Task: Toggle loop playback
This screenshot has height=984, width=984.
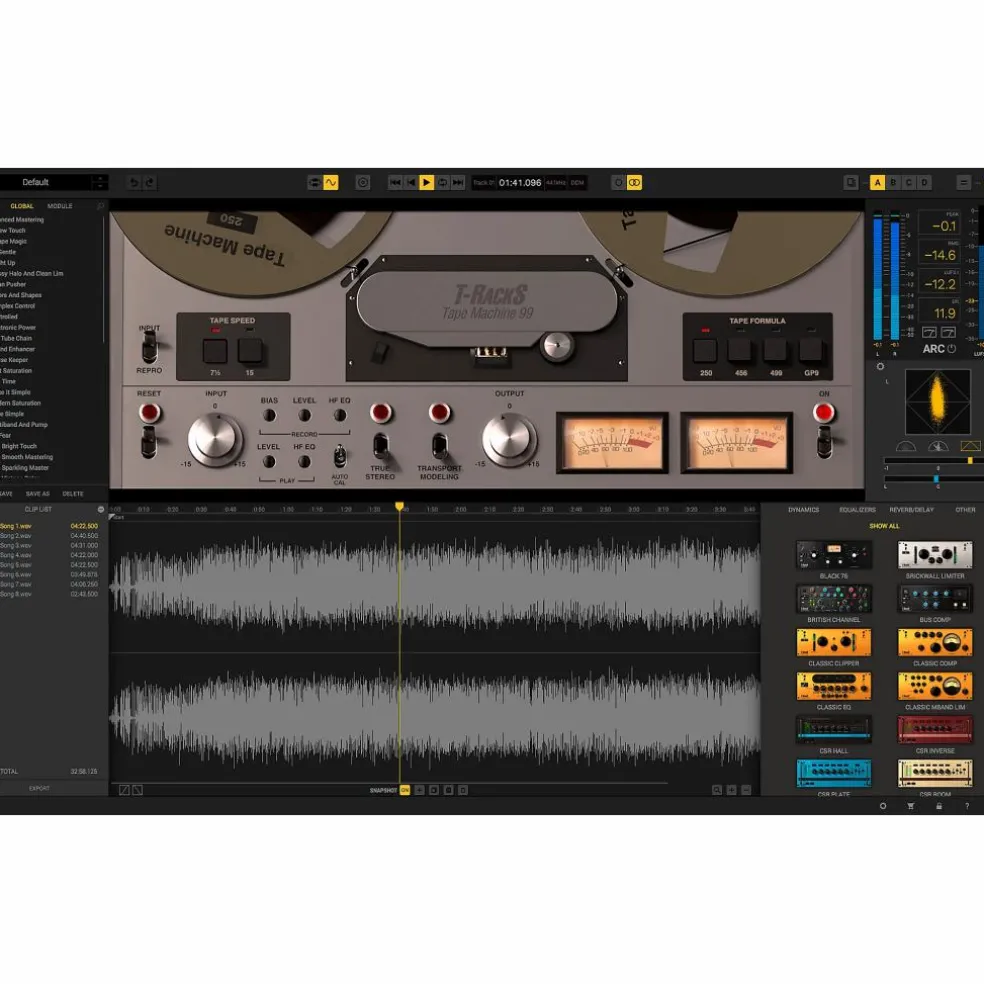Action: tap(442, 183)
